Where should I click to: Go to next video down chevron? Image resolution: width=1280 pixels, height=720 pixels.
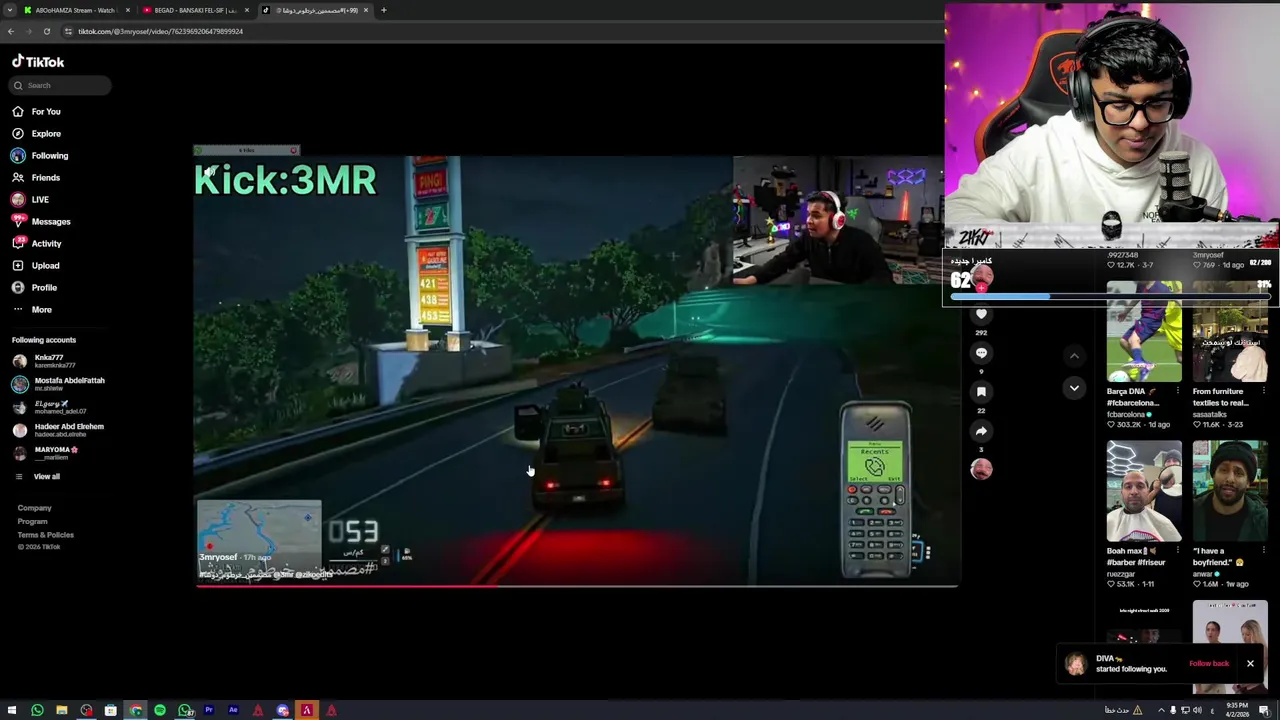[1074, 388]
